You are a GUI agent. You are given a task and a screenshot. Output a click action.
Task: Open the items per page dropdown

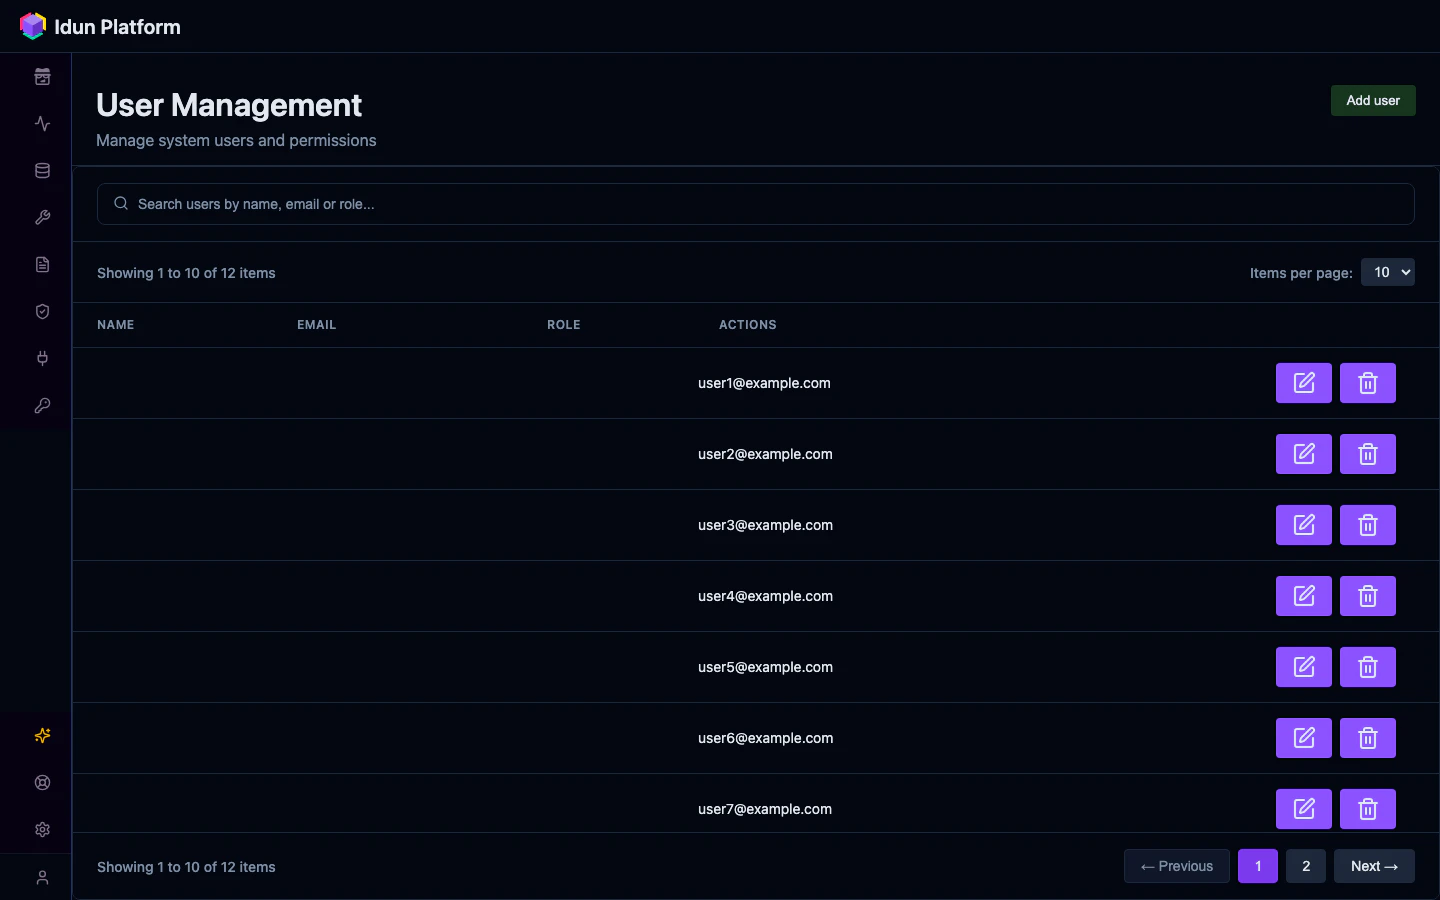tap(1388, 272)
